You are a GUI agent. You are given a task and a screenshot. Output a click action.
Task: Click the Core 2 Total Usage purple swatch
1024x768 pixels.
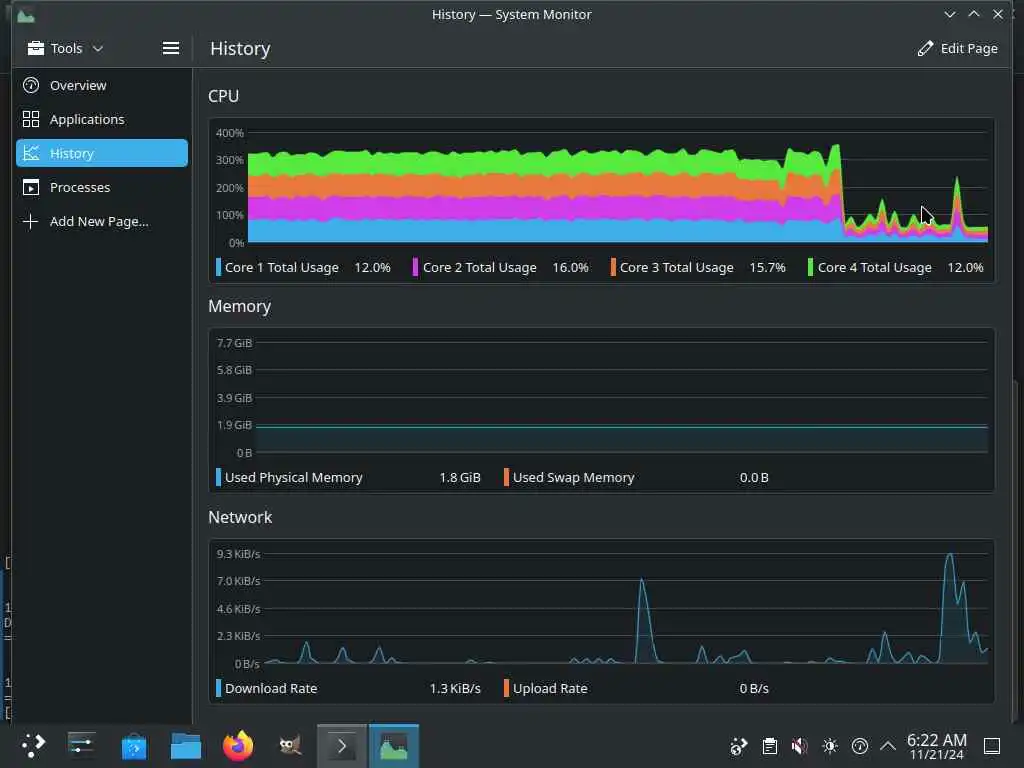[x=415, y=267]
